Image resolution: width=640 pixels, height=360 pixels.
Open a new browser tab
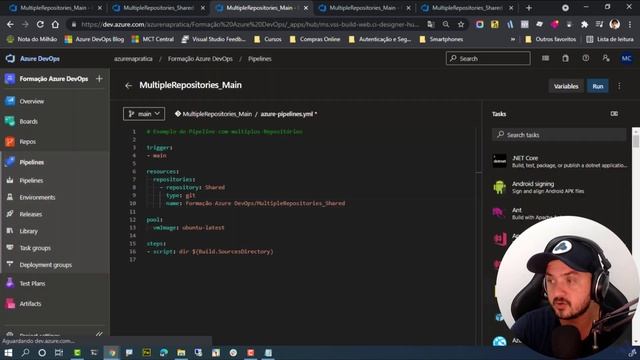tap(529, 8)
